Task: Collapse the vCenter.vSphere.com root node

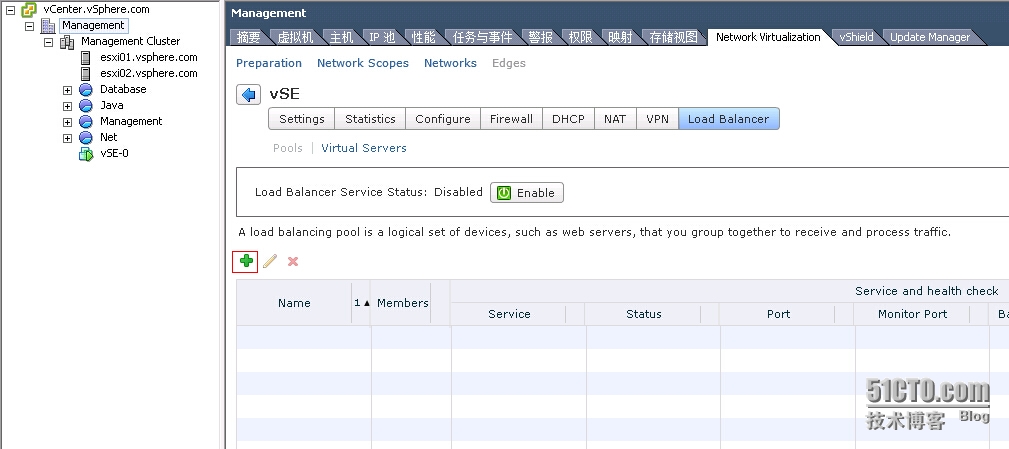Action: [x=10, y=10]
